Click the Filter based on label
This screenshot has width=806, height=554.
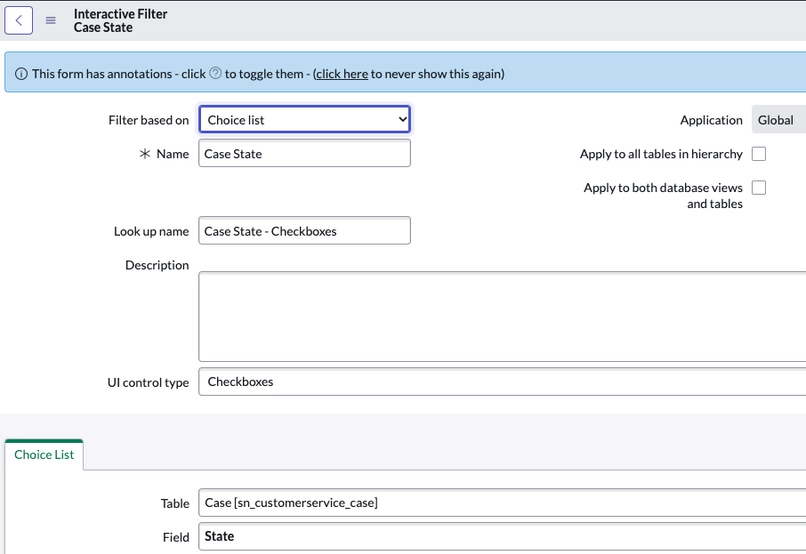(148, 120)
